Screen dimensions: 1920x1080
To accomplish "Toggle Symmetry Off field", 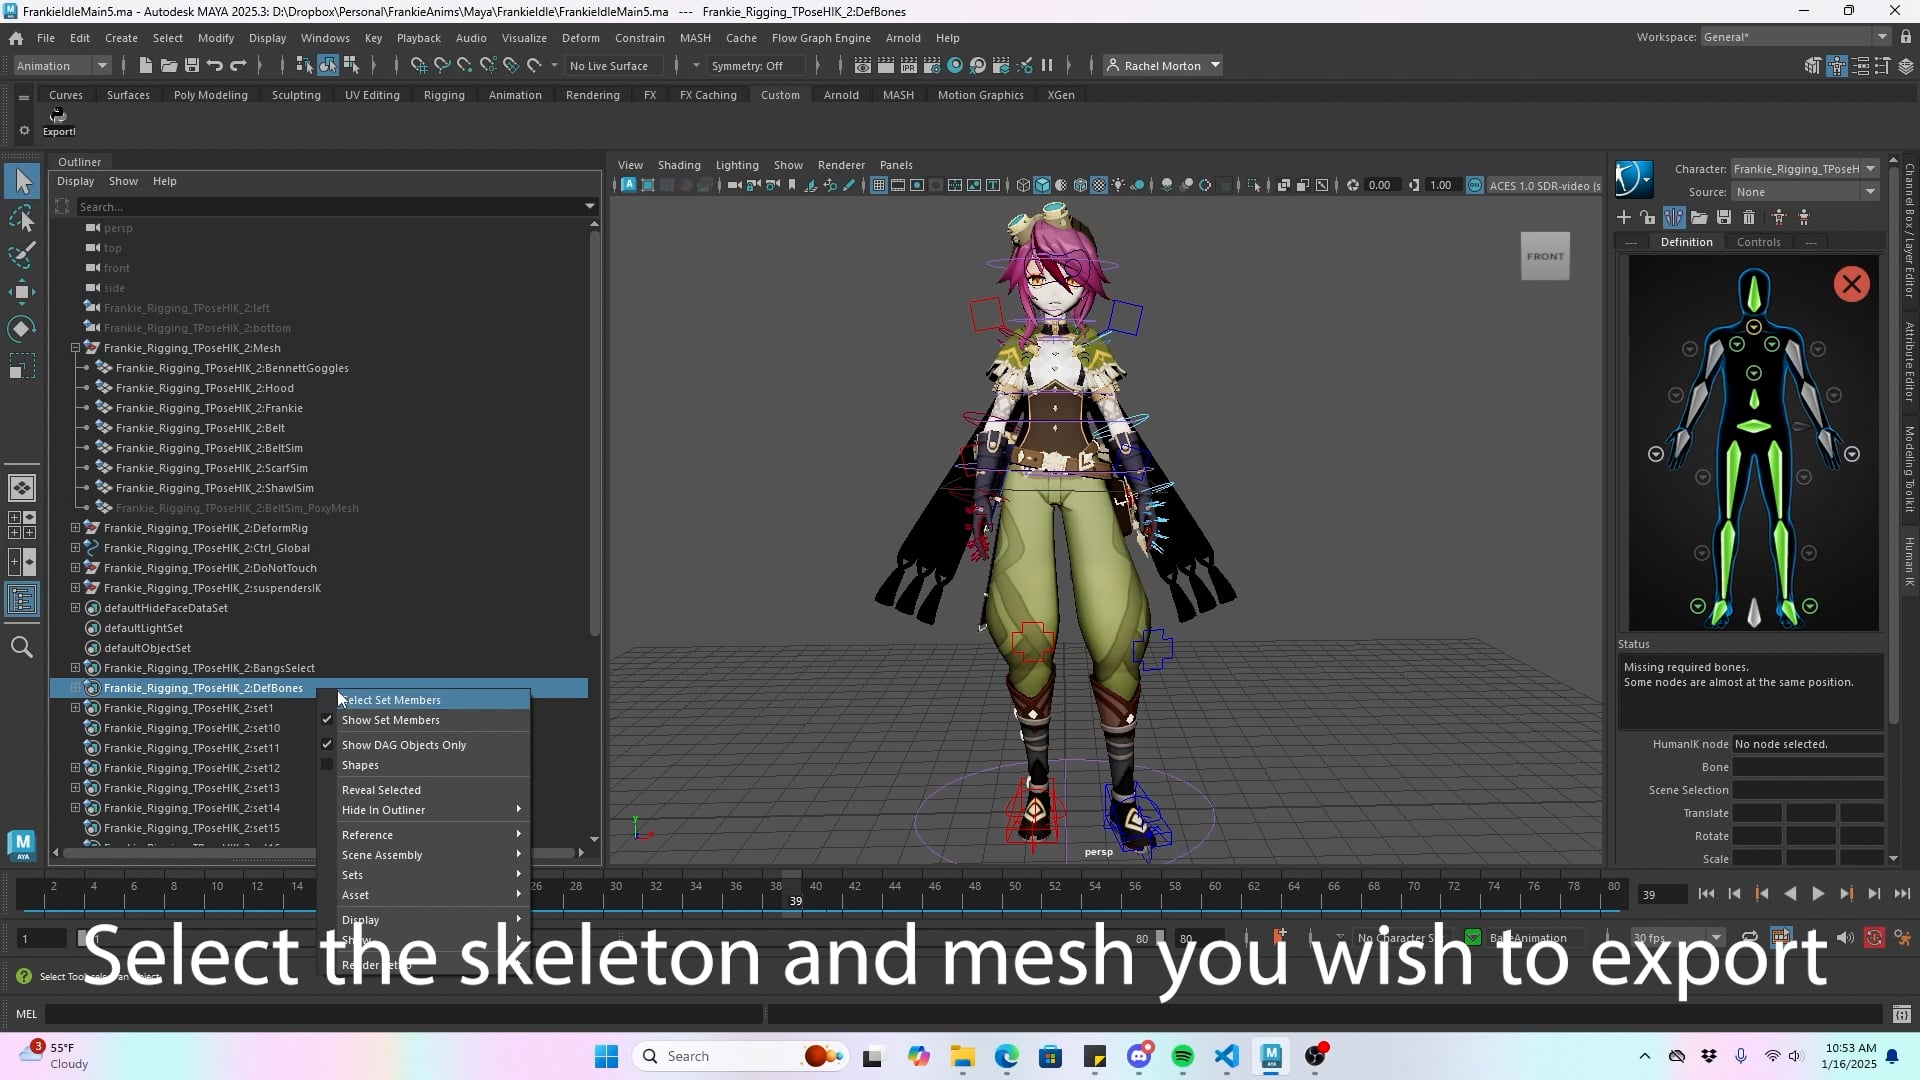I will click(755, 66).
